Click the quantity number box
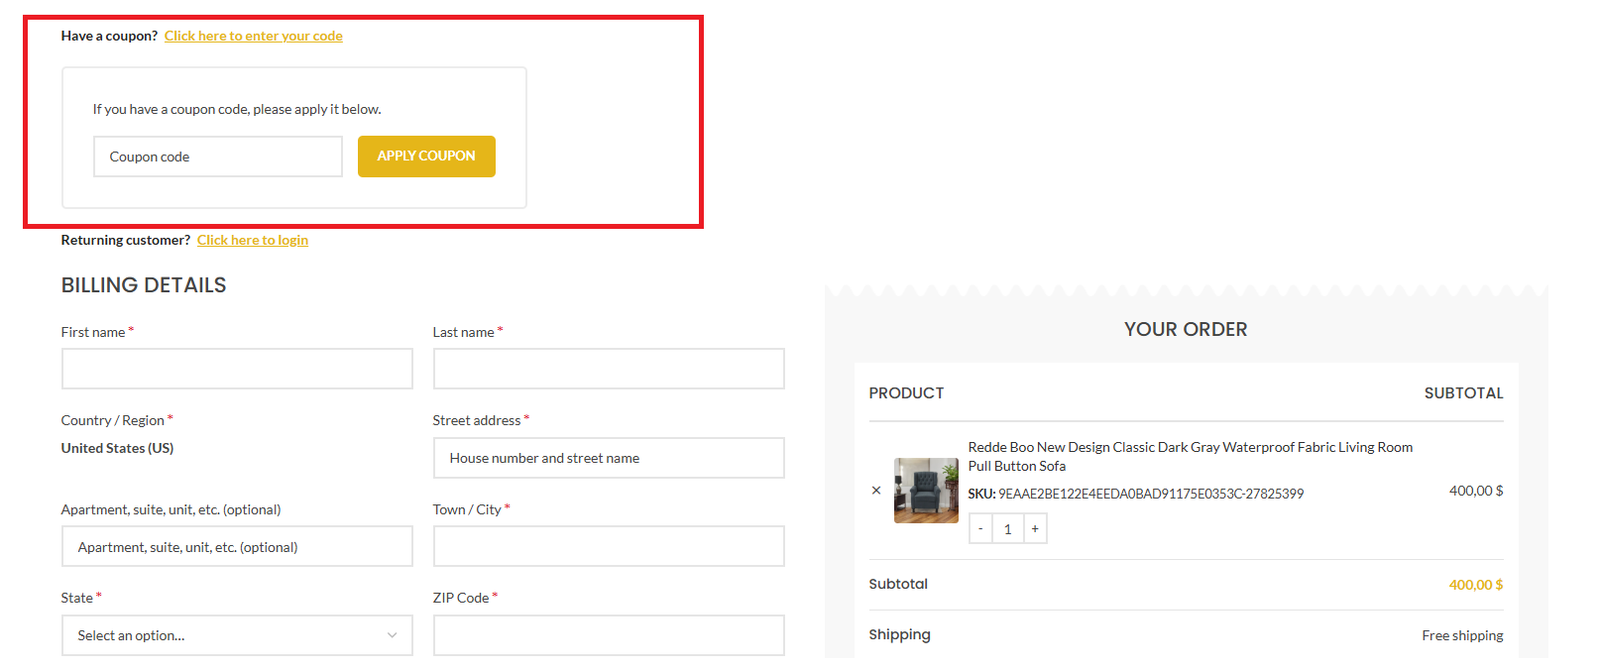Screen dimensions: 1600x658 [1008, 529]
